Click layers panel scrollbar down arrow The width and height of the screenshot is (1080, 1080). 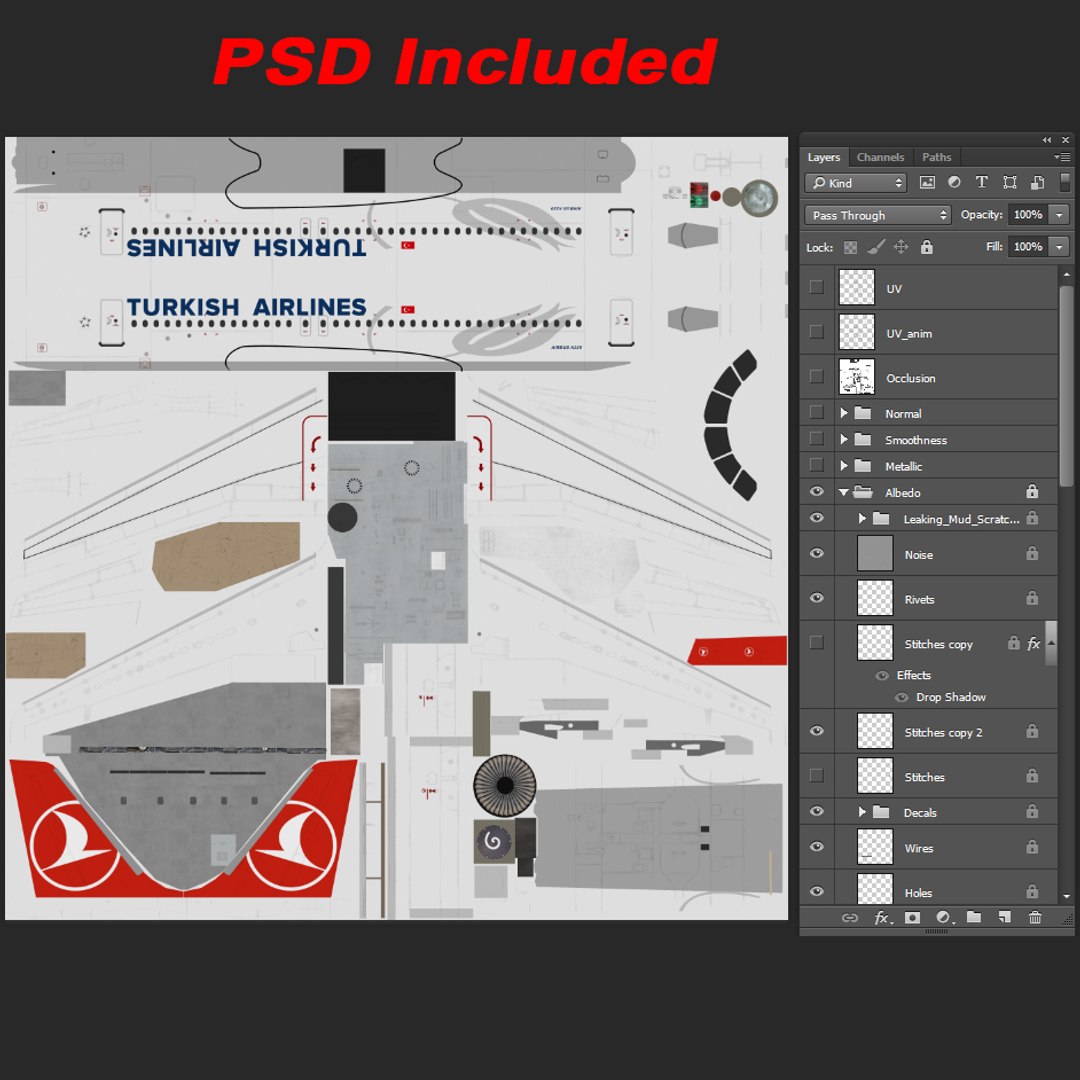1067,897
